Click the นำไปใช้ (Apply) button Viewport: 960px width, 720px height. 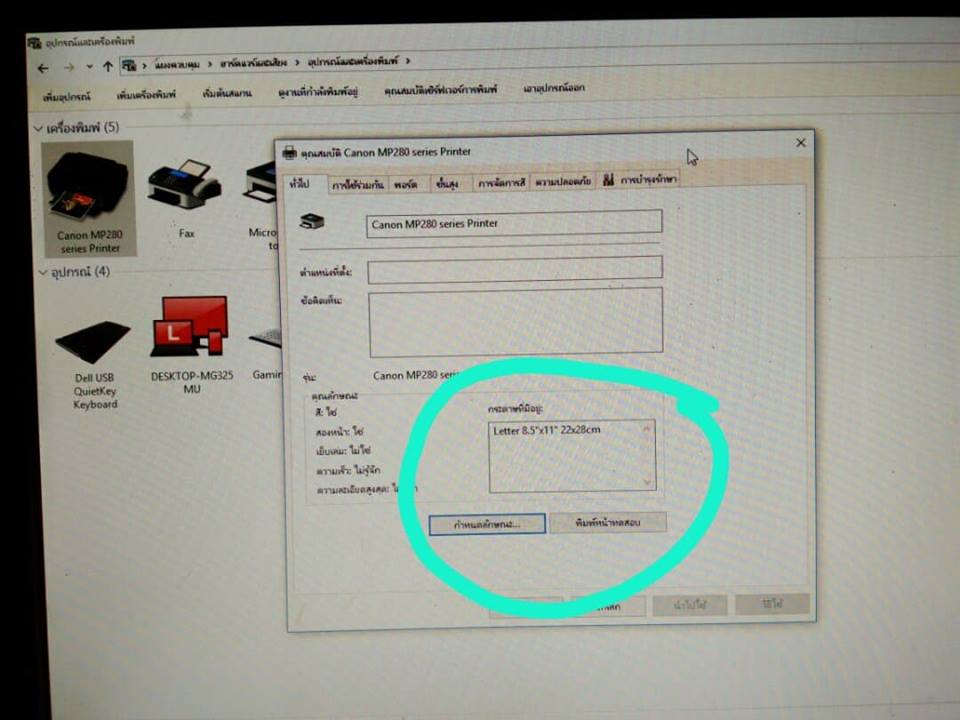point(690,605)
